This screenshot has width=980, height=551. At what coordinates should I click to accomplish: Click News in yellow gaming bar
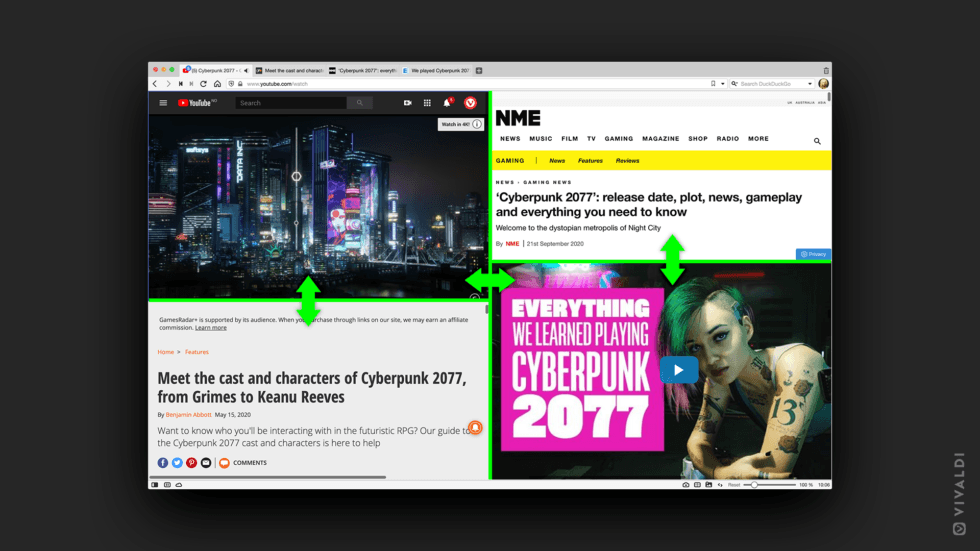click(x=557, y=161)
